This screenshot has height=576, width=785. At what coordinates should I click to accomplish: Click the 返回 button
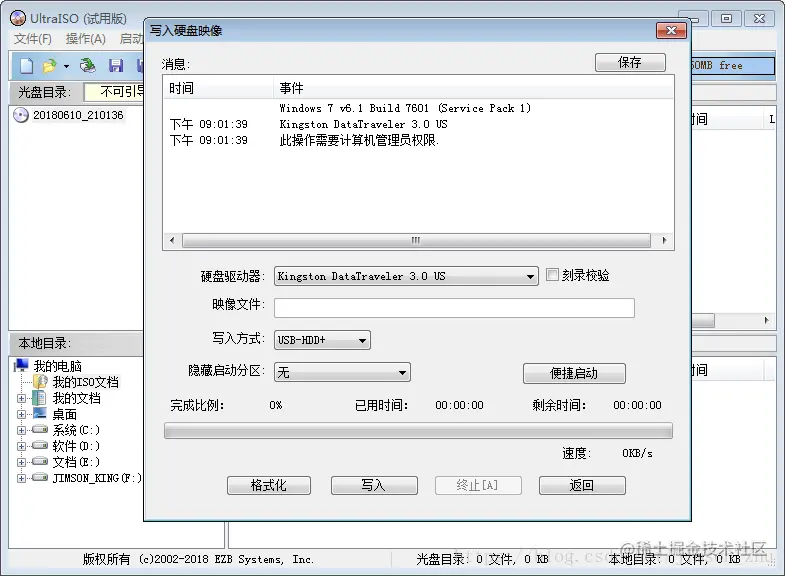click(582, 485)
